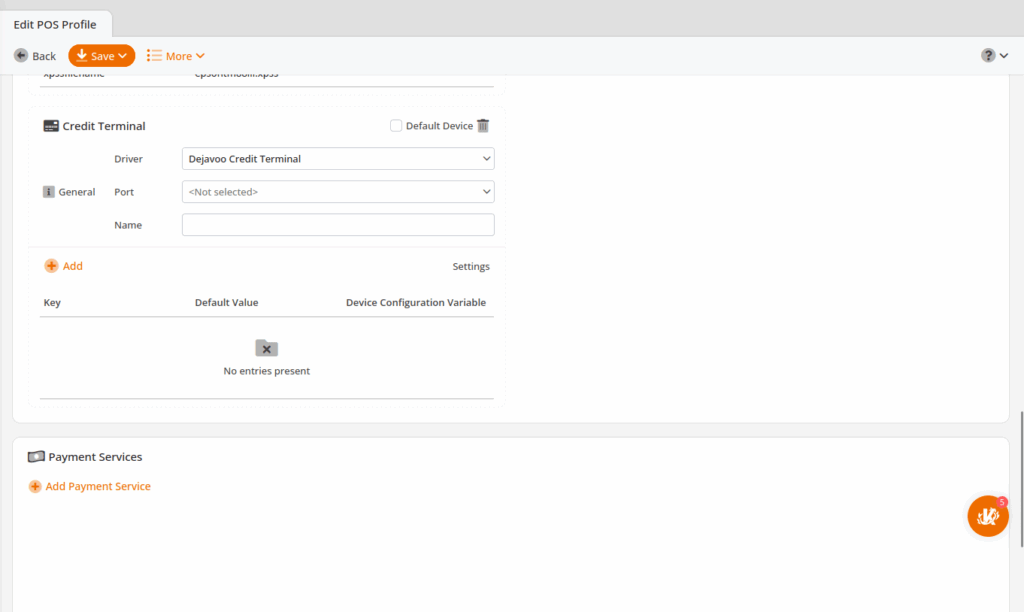Click the Add Payment Service link

pos(98,487)
